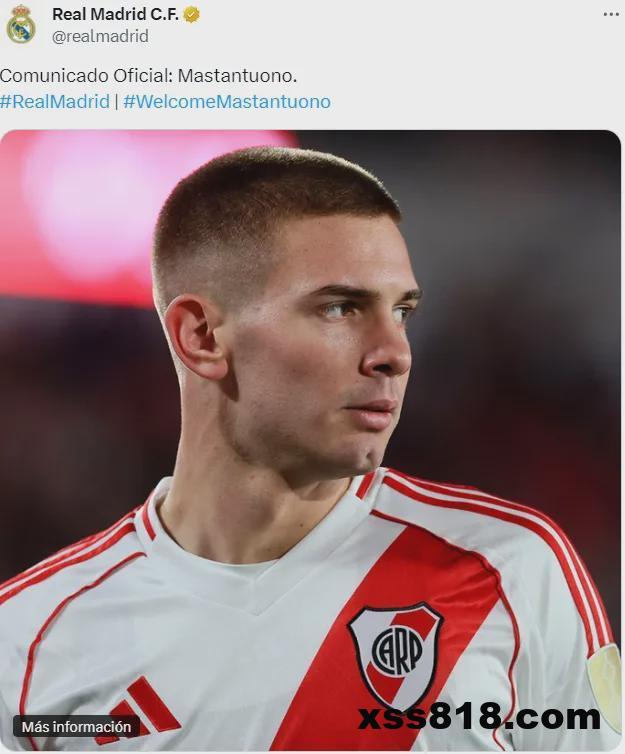Click the player's ear in photo
Viewport: 625px width, 754px height.
click(x=196, y=338)
